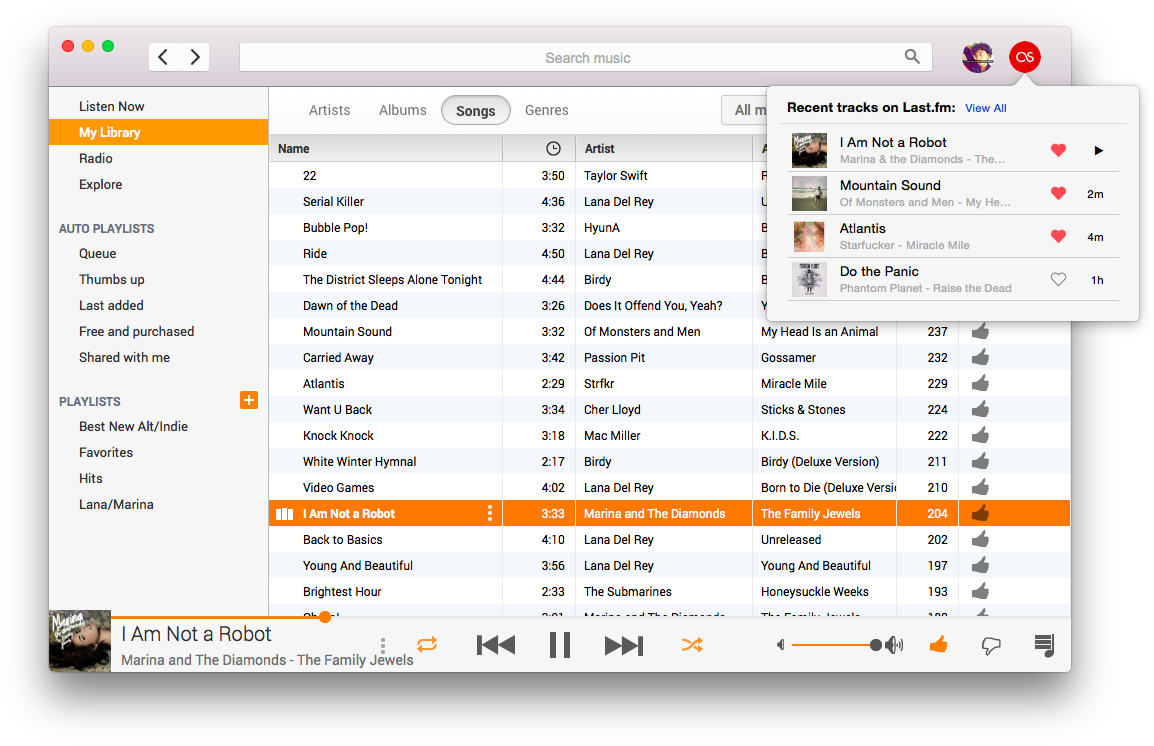The width and height of the screenshot is (1154, 746).
Task: Sort by duration clock column header
Action: click(x=553, y=149)
